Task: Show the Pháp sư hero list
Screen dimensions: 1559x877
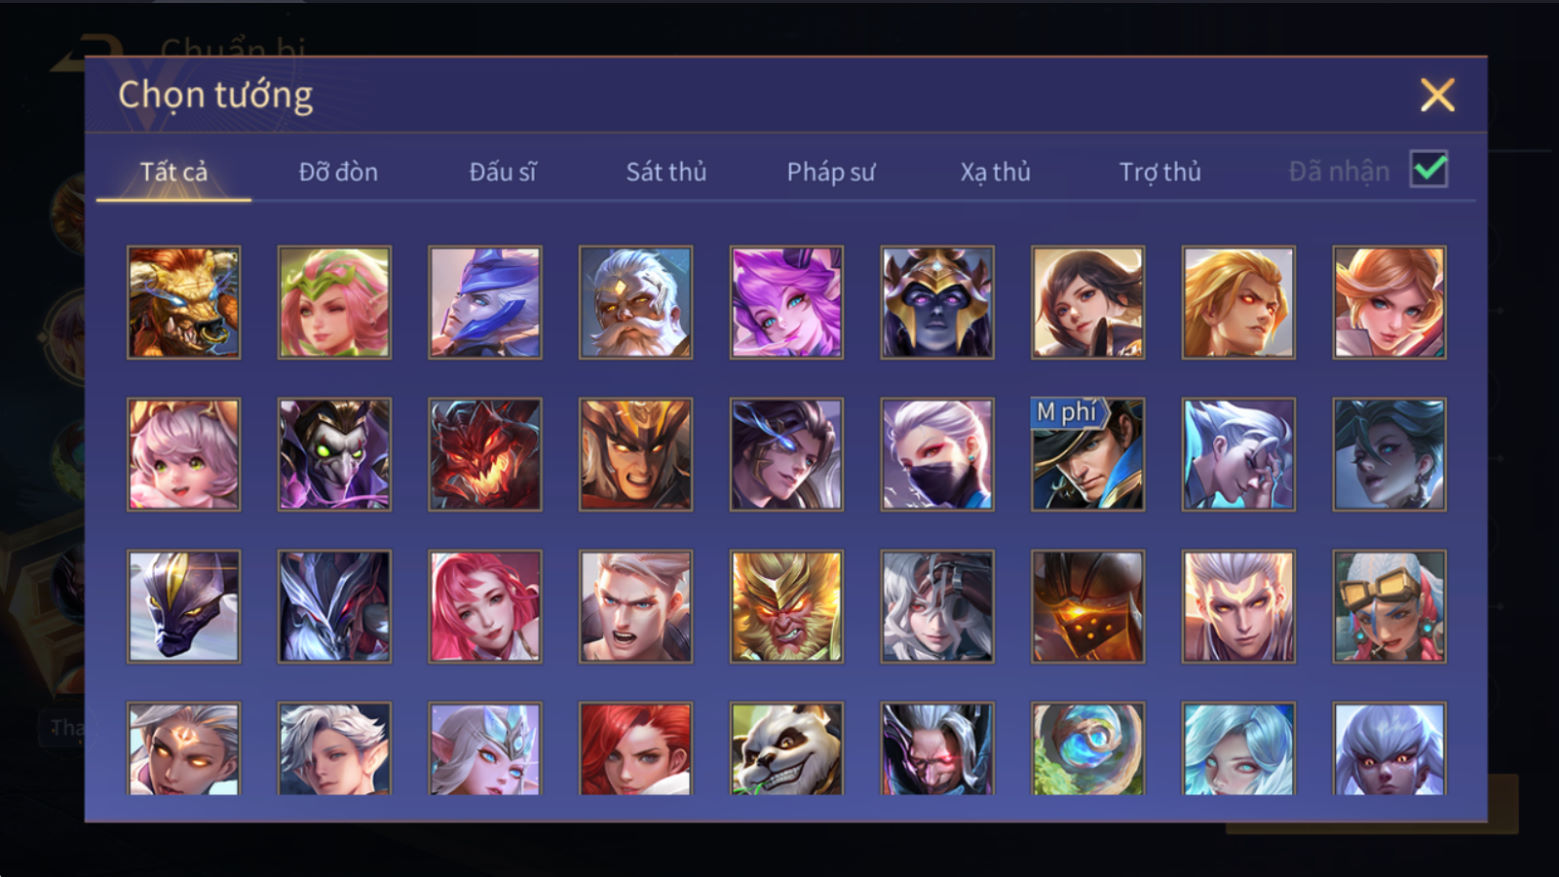Action: point(831,172)
